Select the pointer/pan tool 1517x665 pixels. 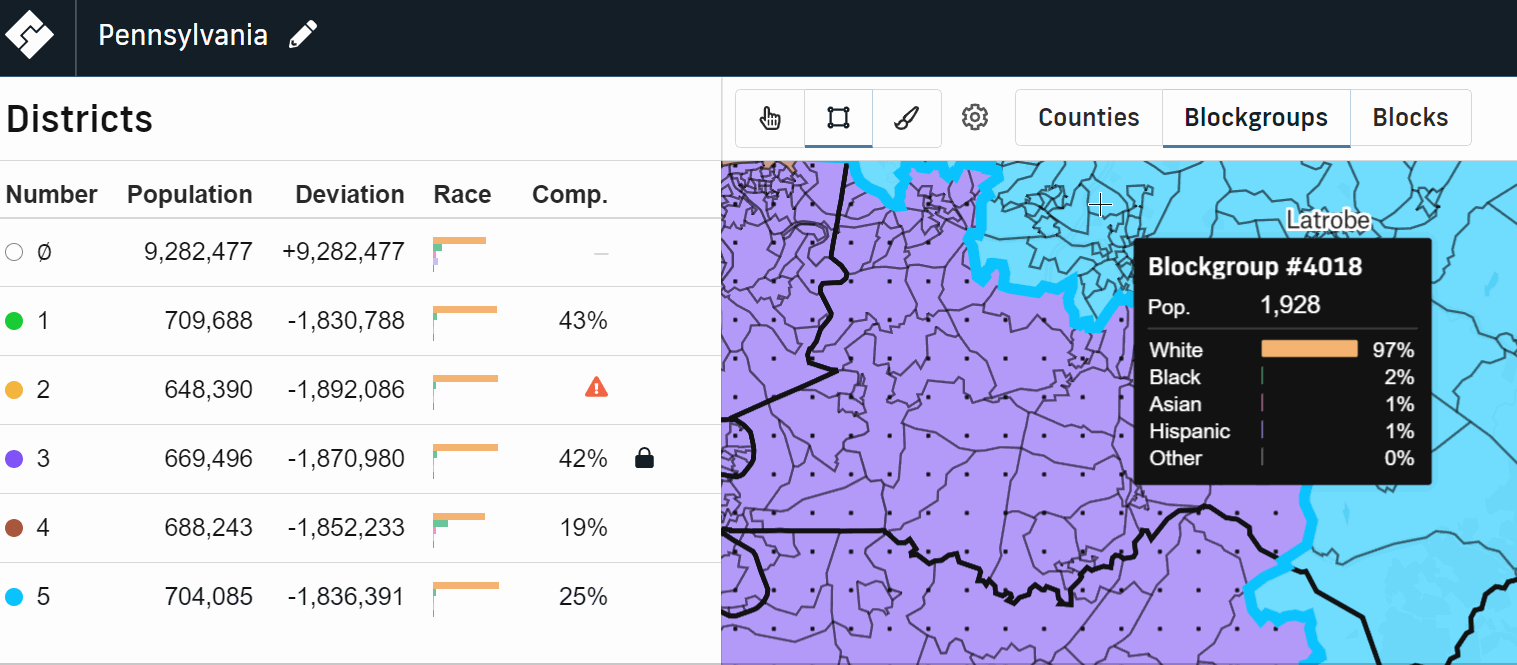770,117
